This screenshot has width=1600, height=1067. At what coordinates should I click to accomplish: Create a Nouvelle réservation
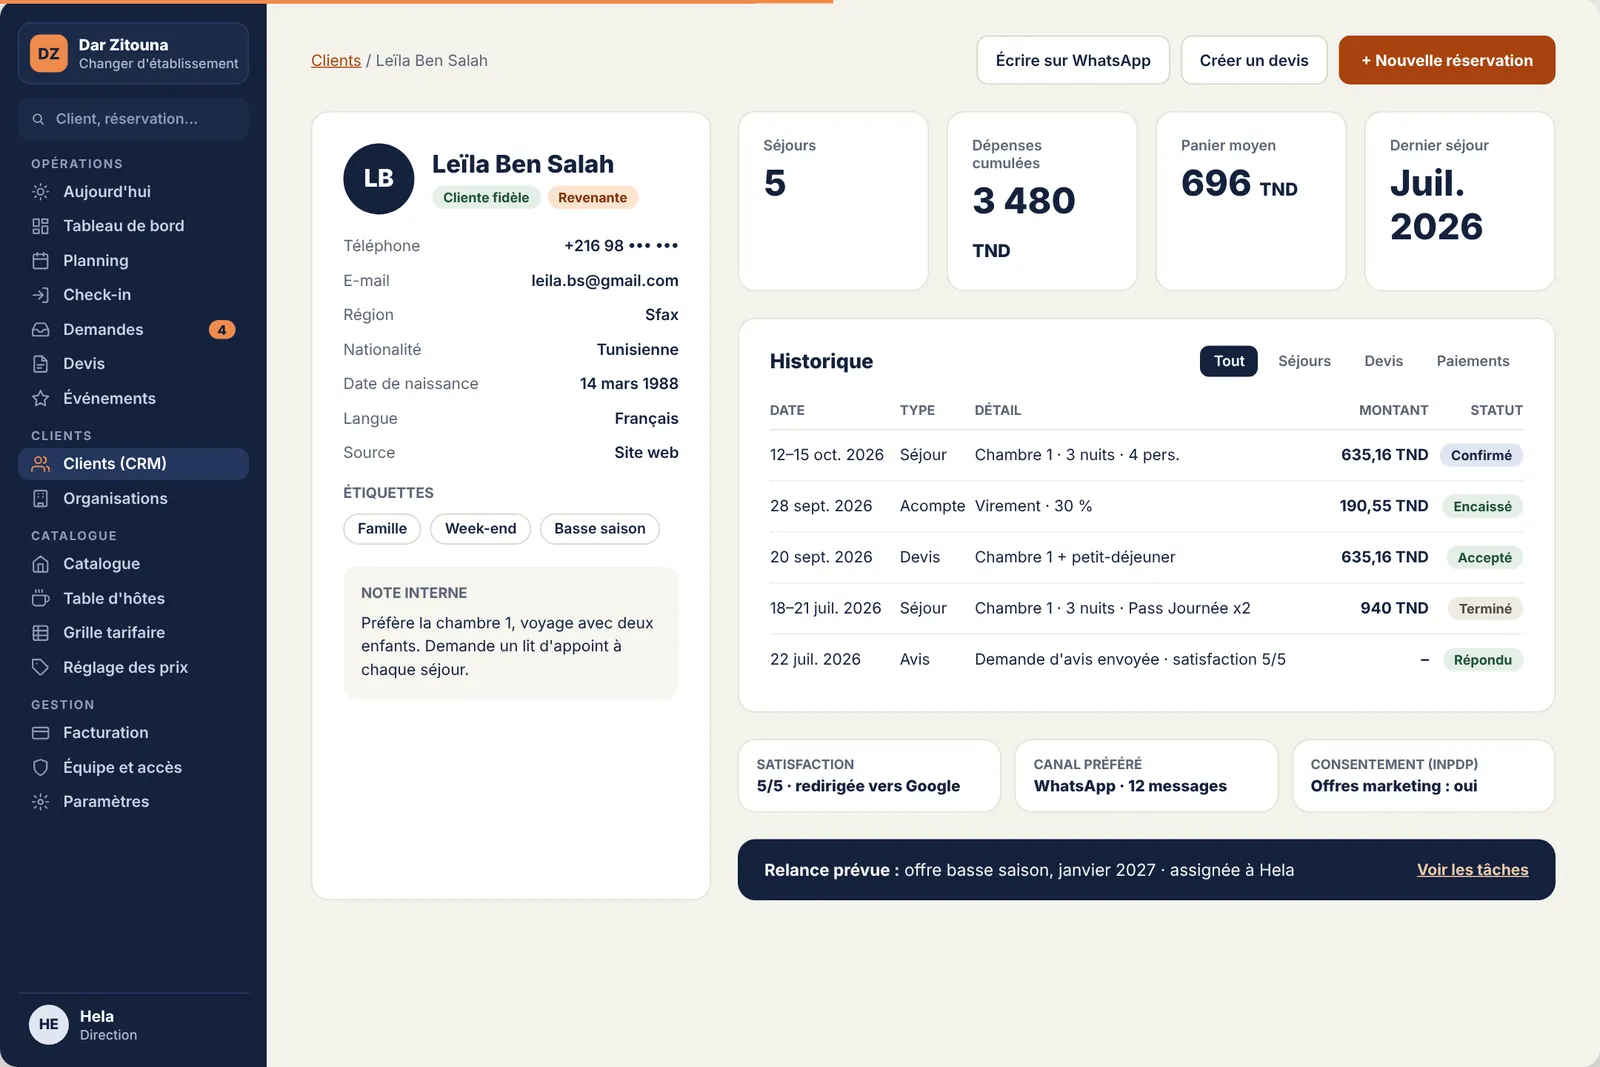[1447, 60]
